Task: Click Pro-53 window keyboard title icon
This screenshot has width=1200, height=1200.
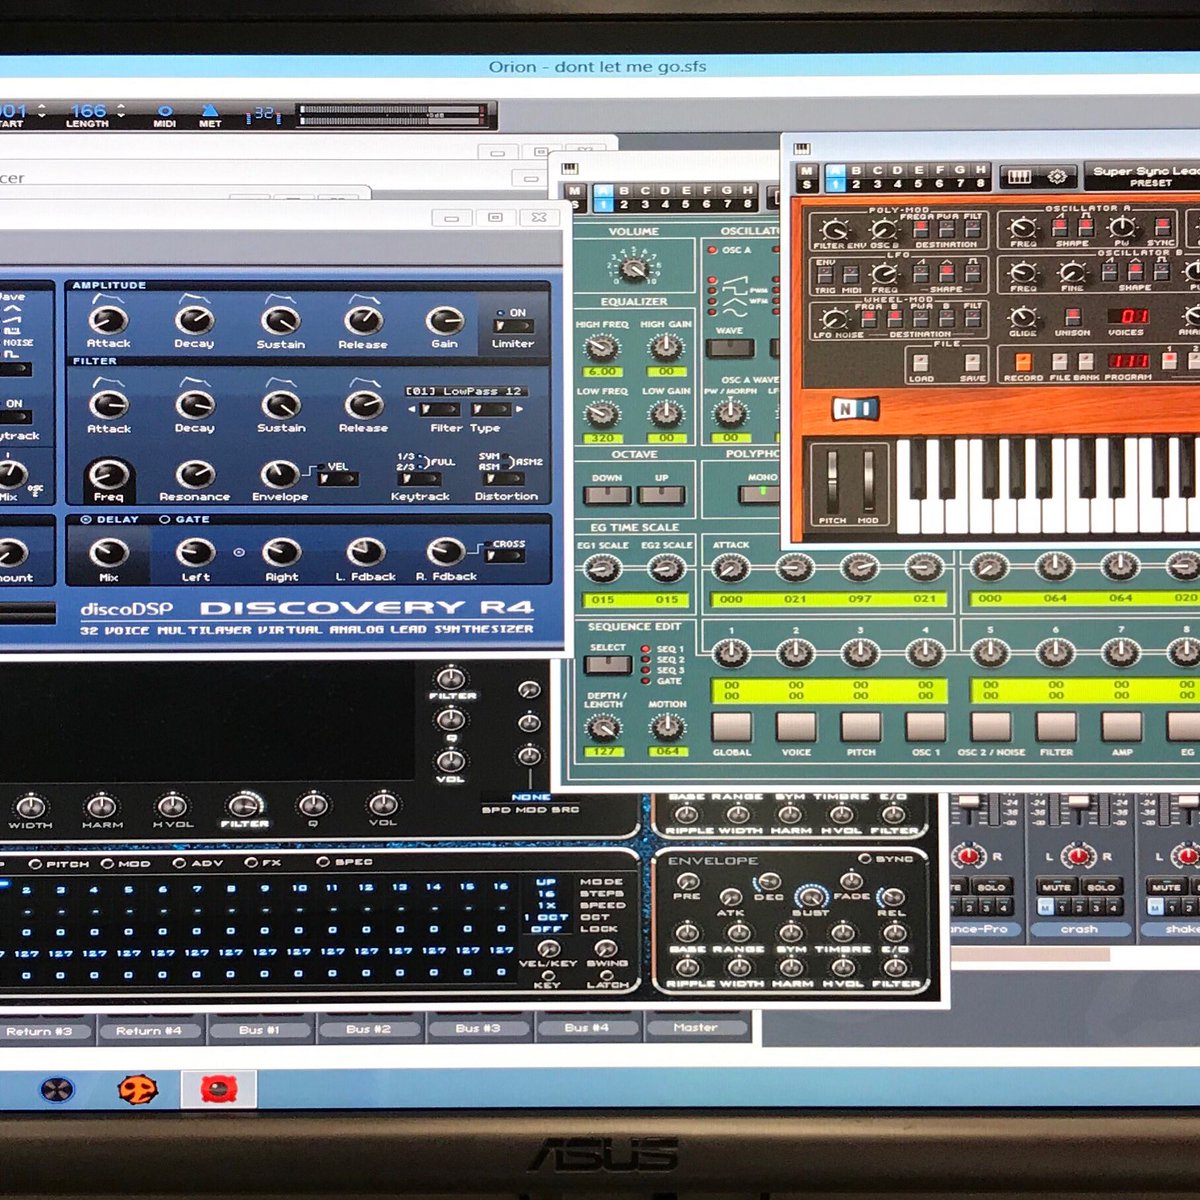Action: tap(801, 149)
